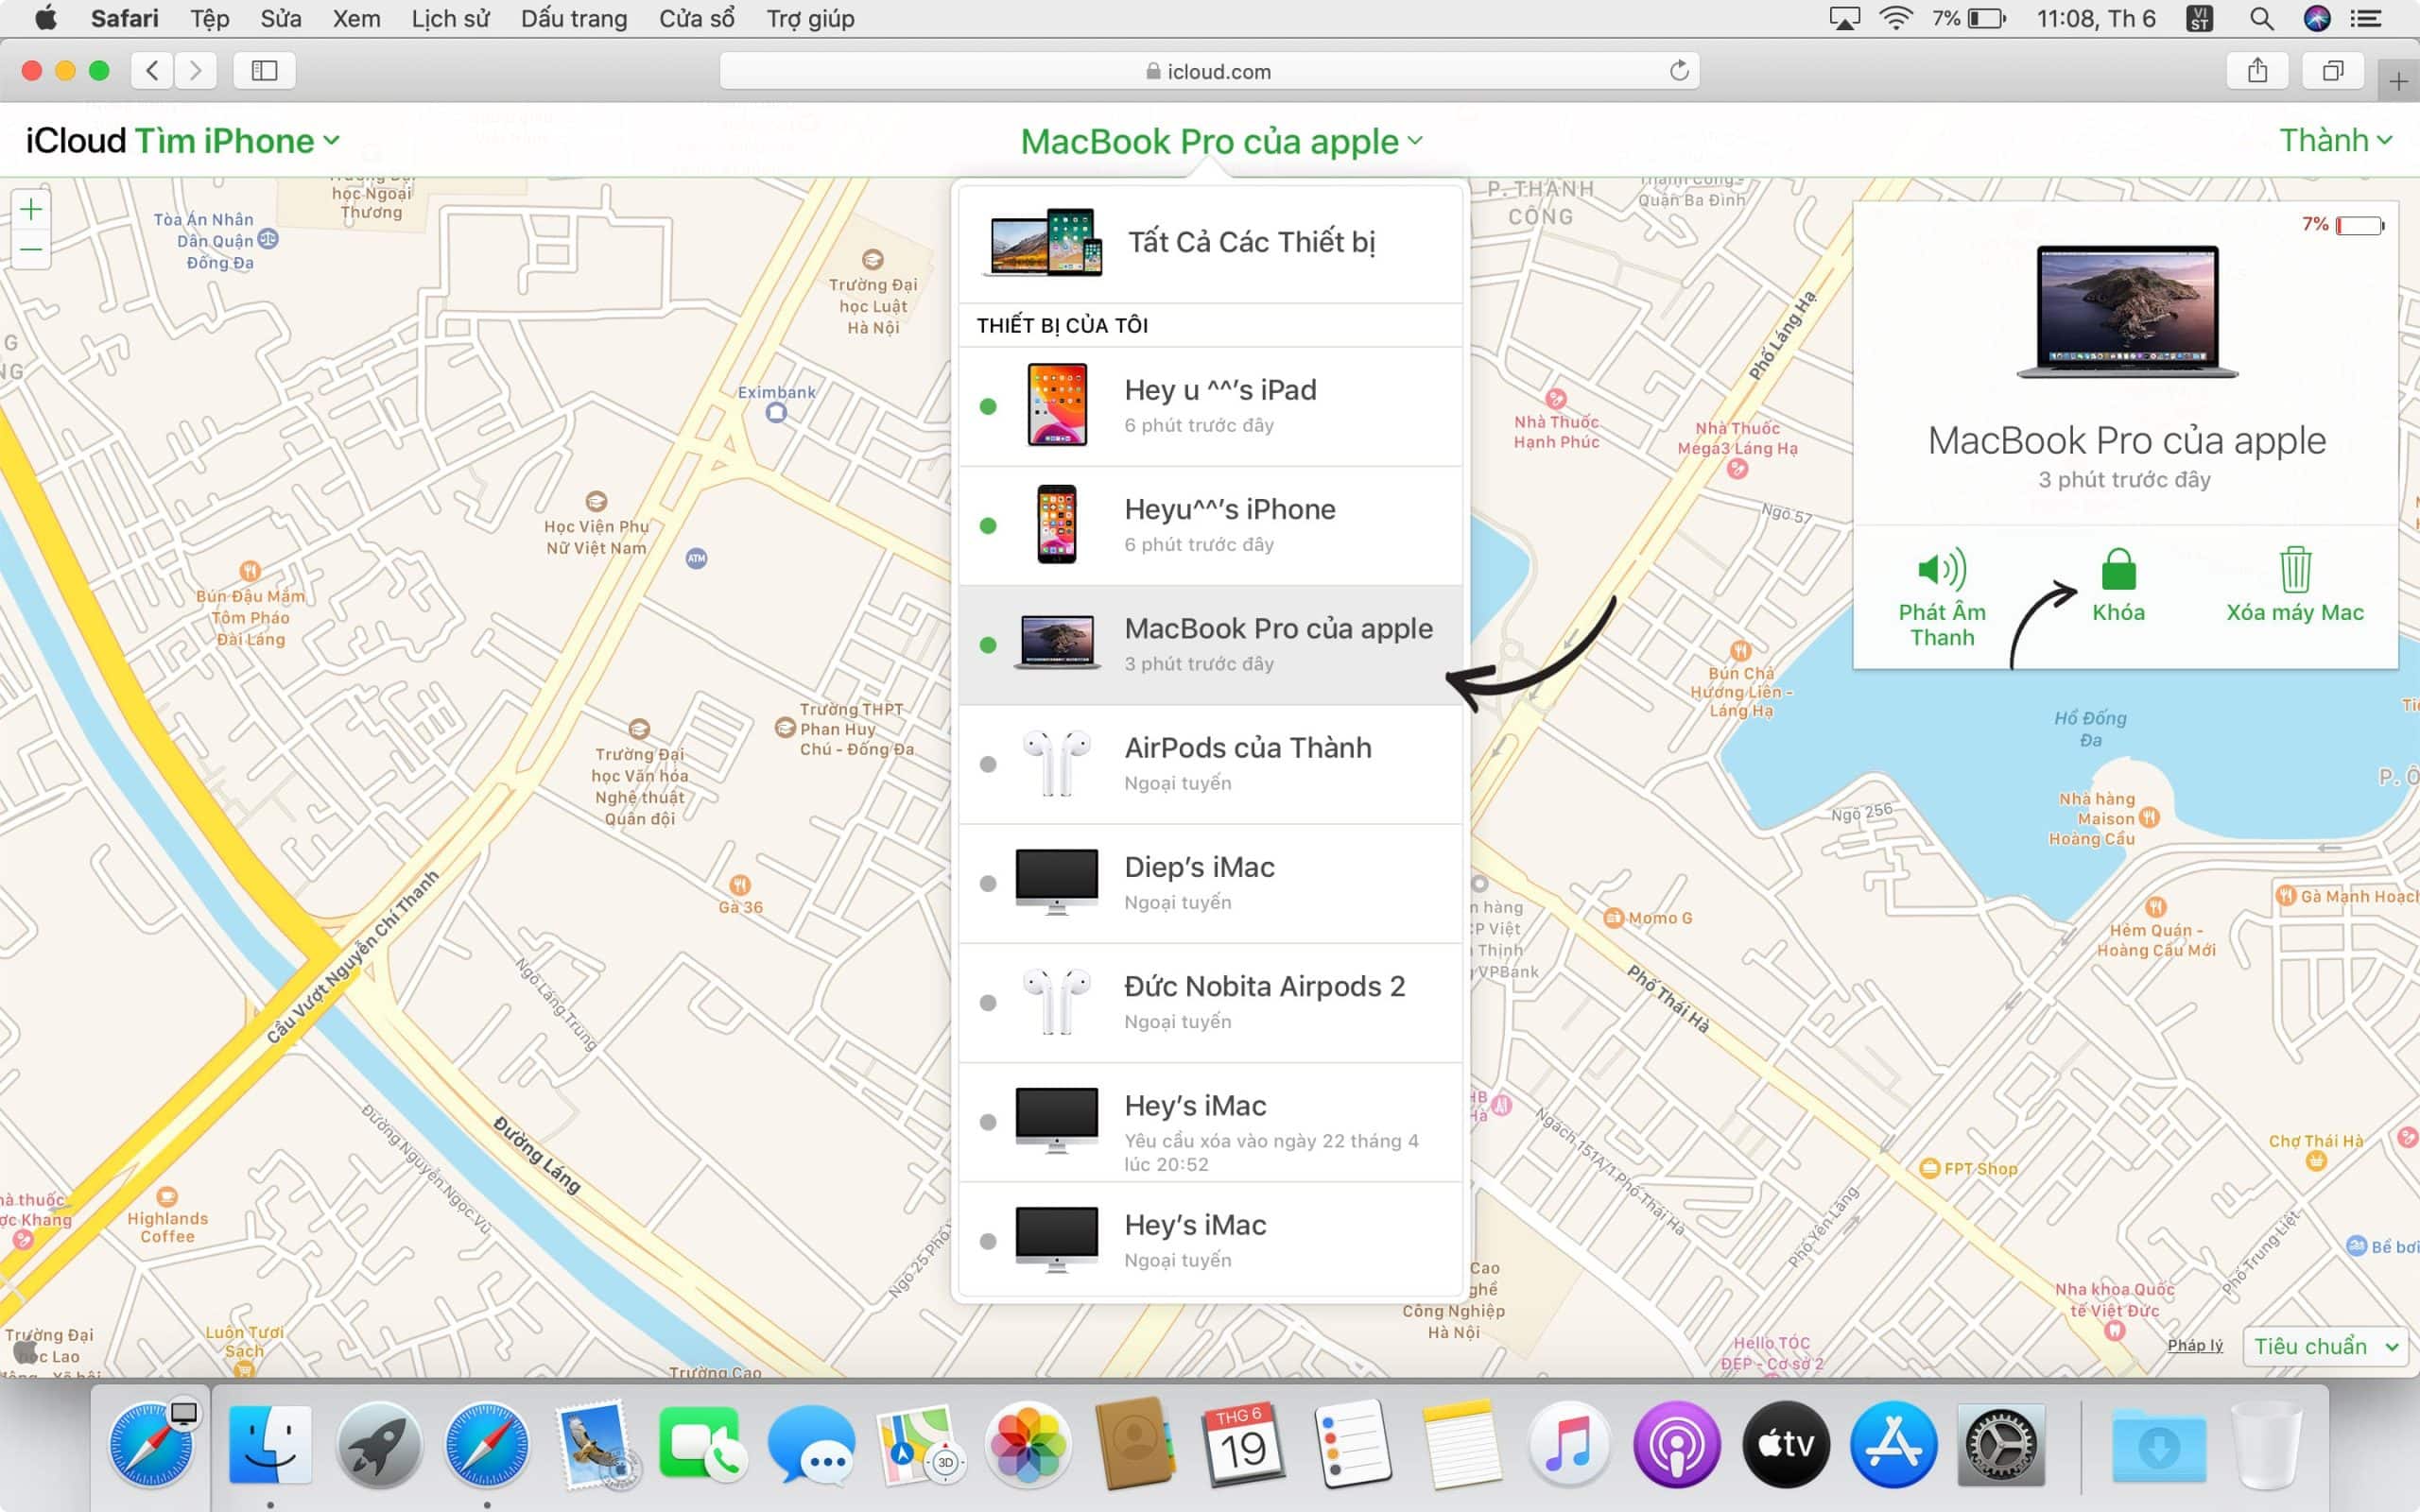Open the Cửa sổ menu
2420x1512 pixels.
[x=697, y=18]
